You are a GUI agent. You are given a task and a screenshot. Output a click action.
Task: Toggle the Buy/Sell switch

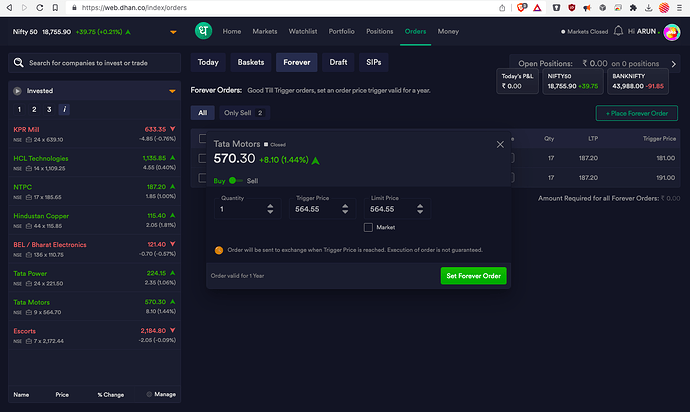click(236, 180)
